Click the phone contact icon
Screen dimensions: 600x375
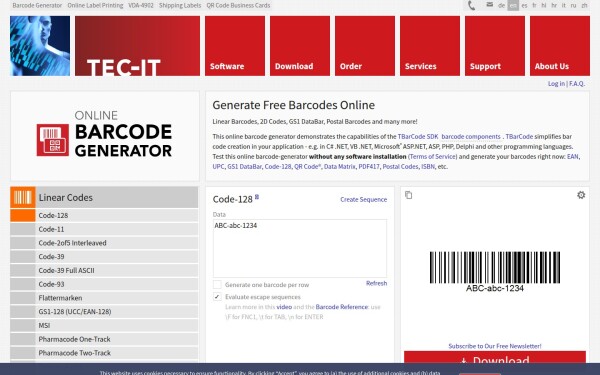pyautogui.click(x=471, y=5)
